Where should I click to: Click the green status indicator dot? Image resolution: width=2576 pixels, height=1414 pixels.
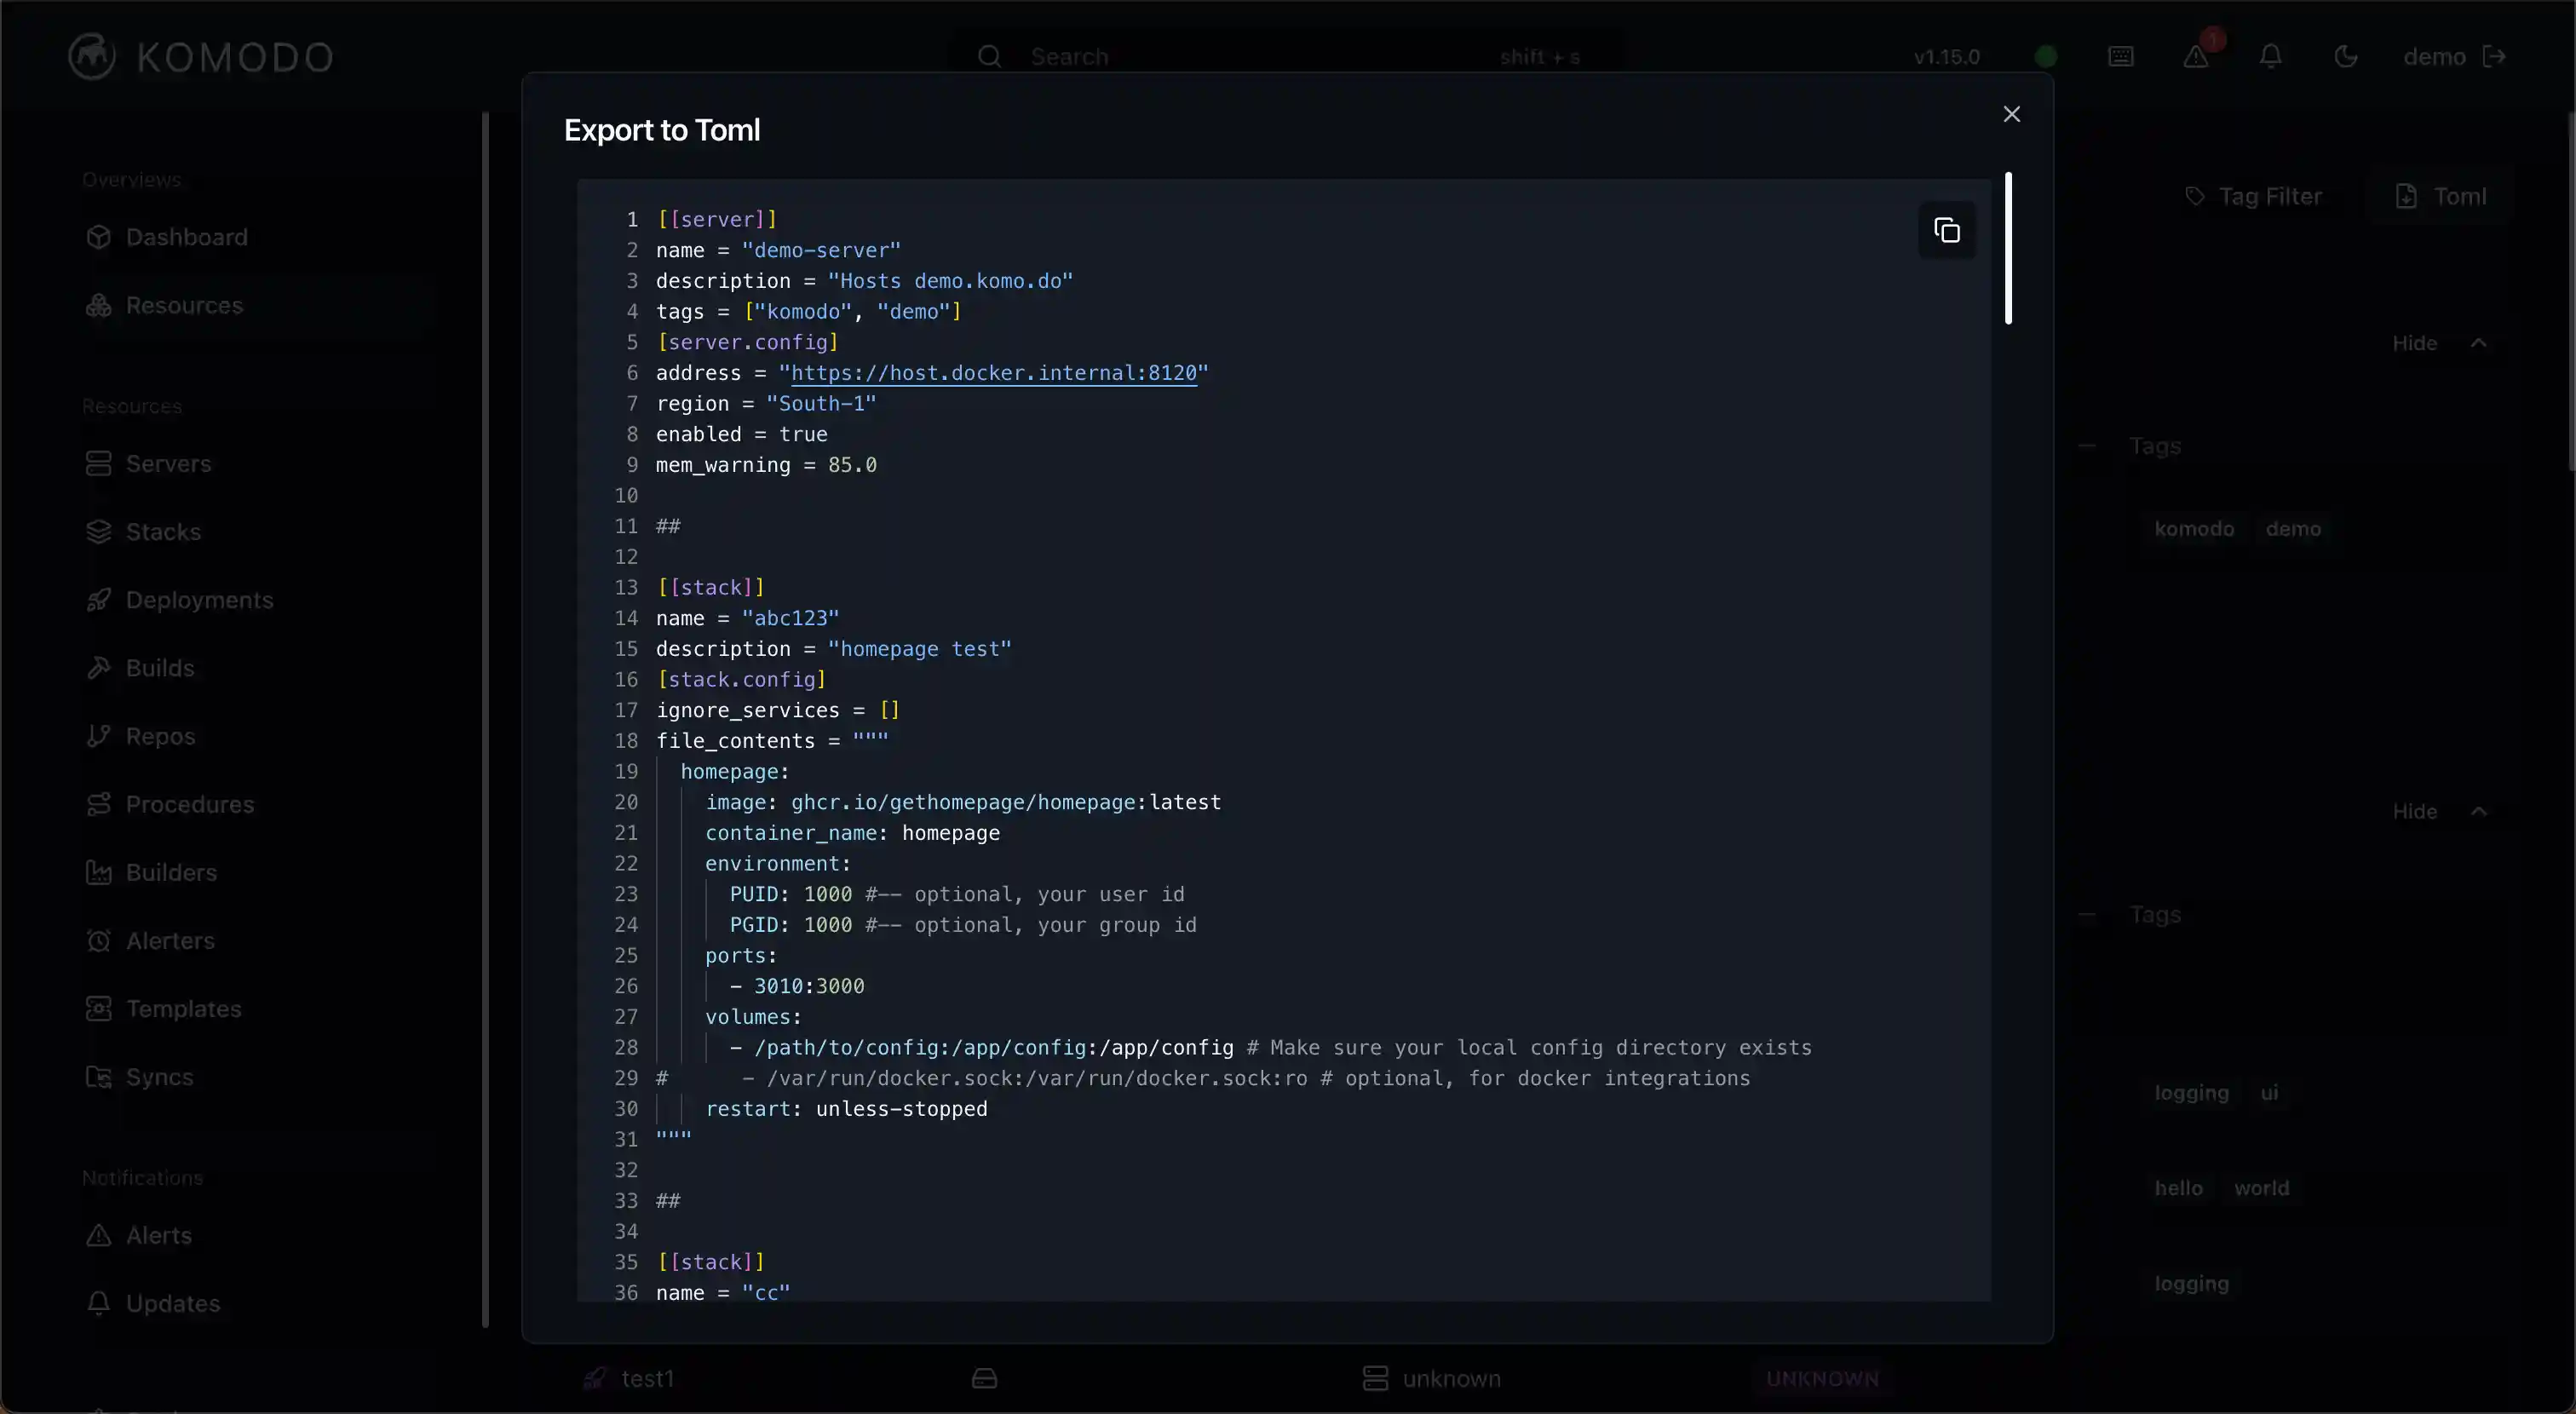(2046, 57)
